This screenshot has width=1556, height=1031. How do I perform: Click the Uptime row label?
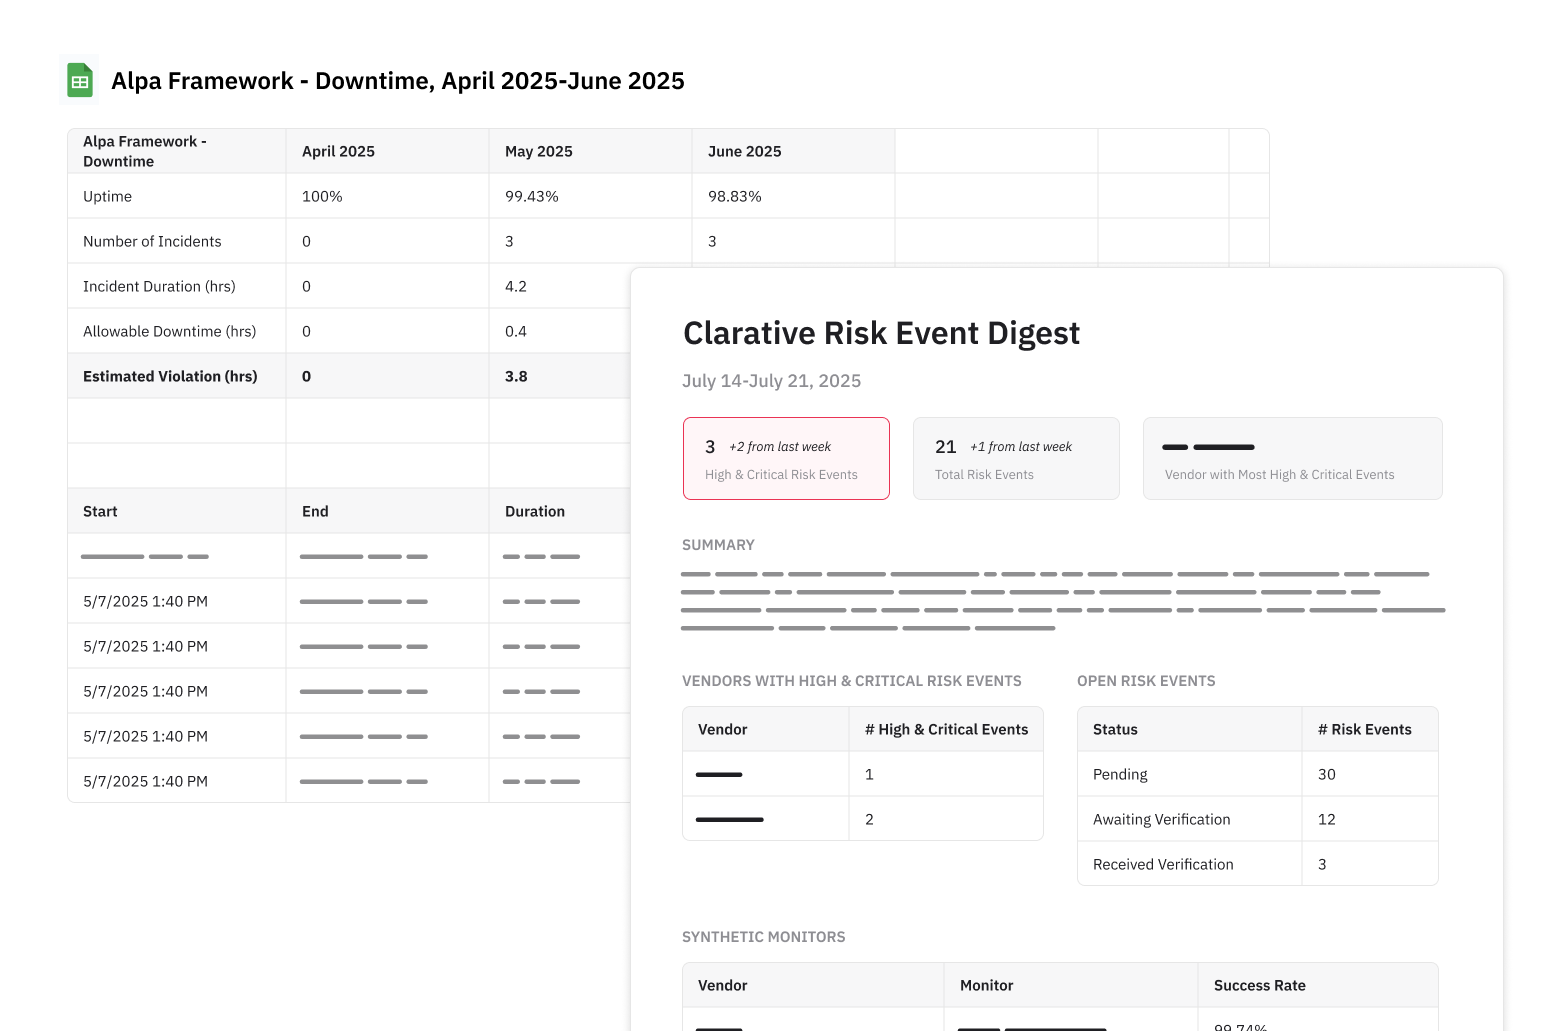click(x=107, y=196)
